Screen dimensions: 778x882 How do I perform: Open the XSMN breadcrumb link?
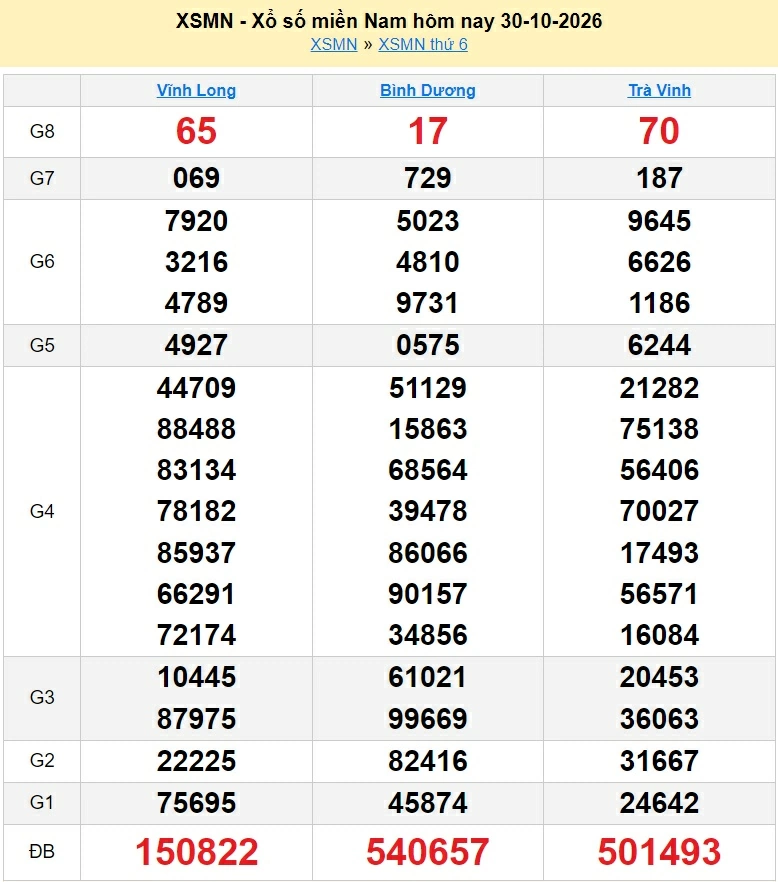334,44
